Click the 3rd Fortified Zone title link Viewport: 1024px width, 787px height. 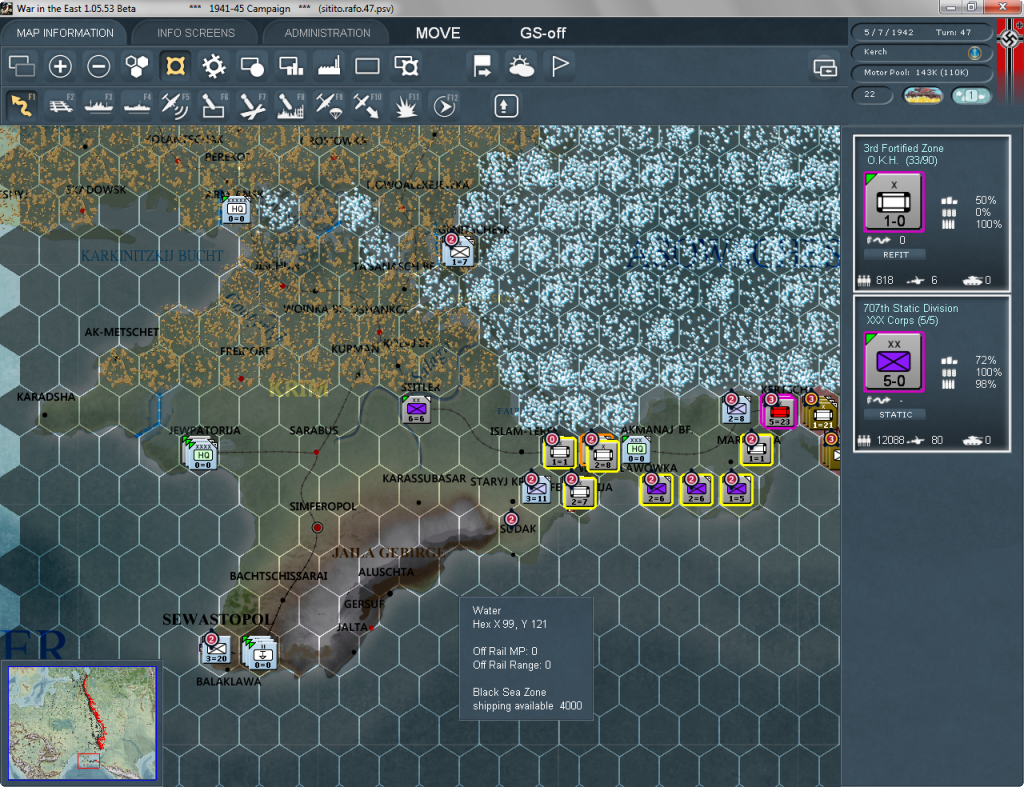pyautogui.click(x=903, y=148)
